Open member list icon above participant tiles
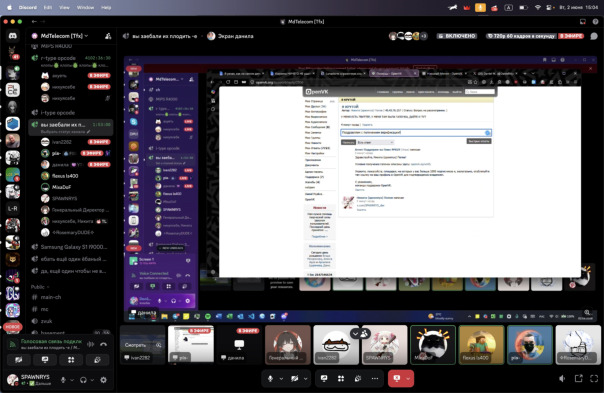 [x=365, y=334]
